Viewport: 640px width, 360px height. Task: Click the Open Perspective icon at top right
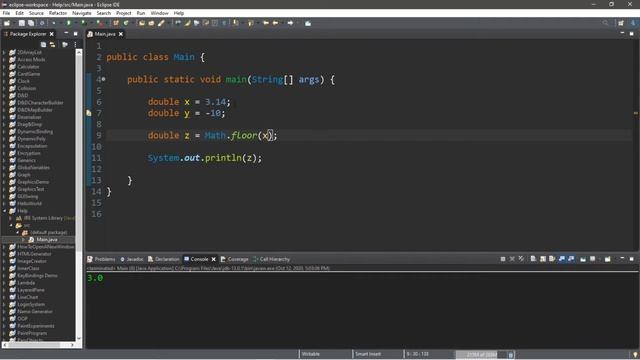[x=621, y=23]
